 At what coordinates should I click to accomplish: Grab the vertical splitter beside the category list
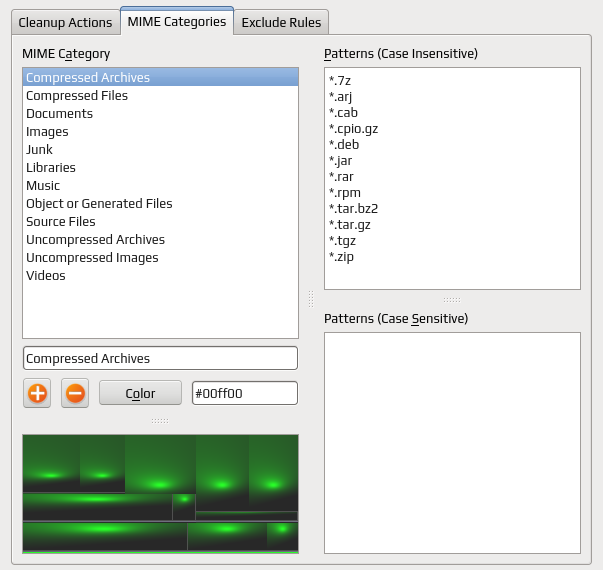[x=311, y=299]
